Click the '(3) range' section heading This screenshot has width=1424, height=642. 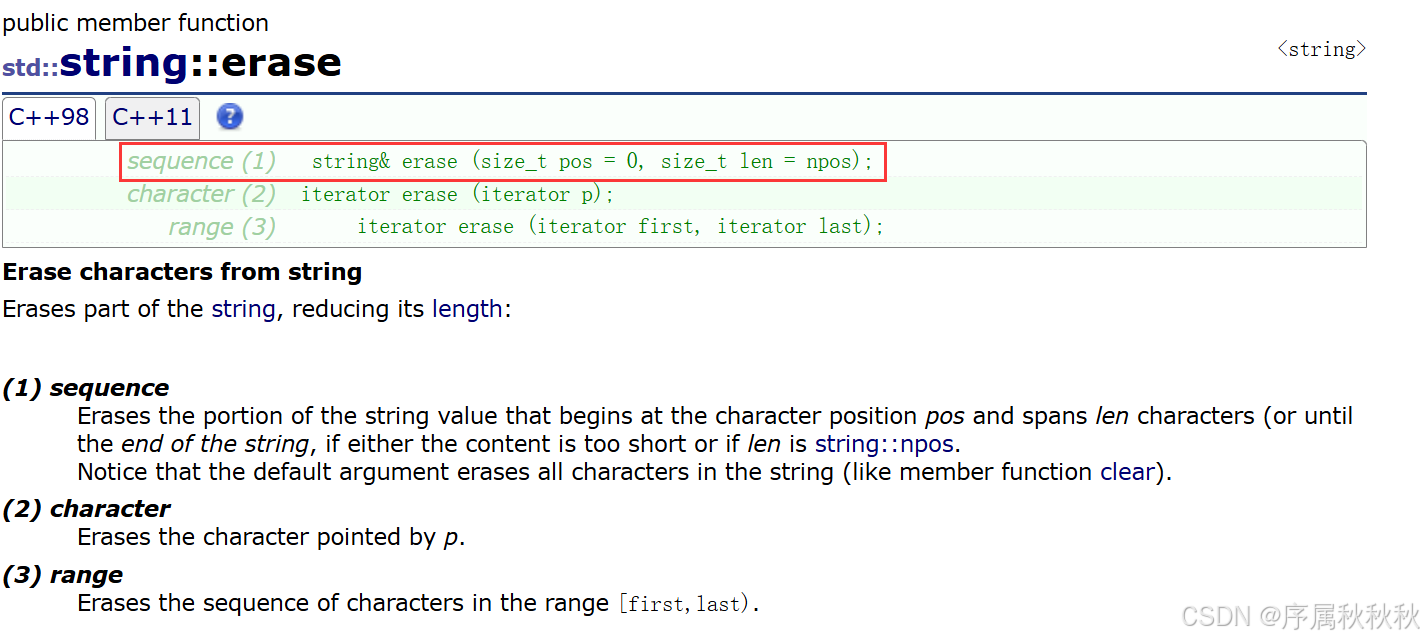63,575
